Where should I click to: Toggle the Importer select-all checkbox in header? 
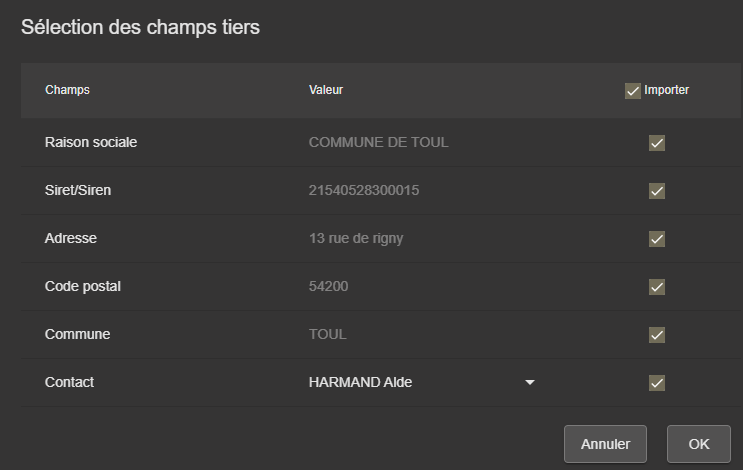[632, 91]
